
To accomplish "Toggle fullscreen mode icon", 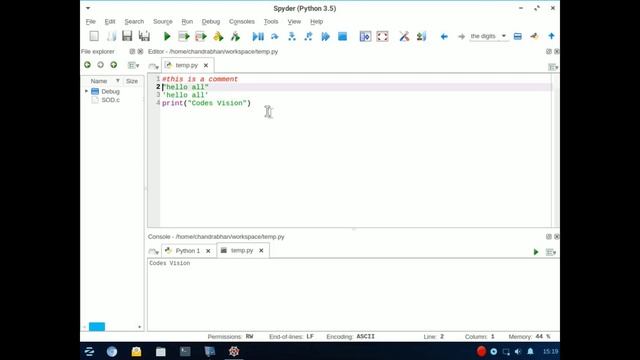I will click(x=382, y=36).
